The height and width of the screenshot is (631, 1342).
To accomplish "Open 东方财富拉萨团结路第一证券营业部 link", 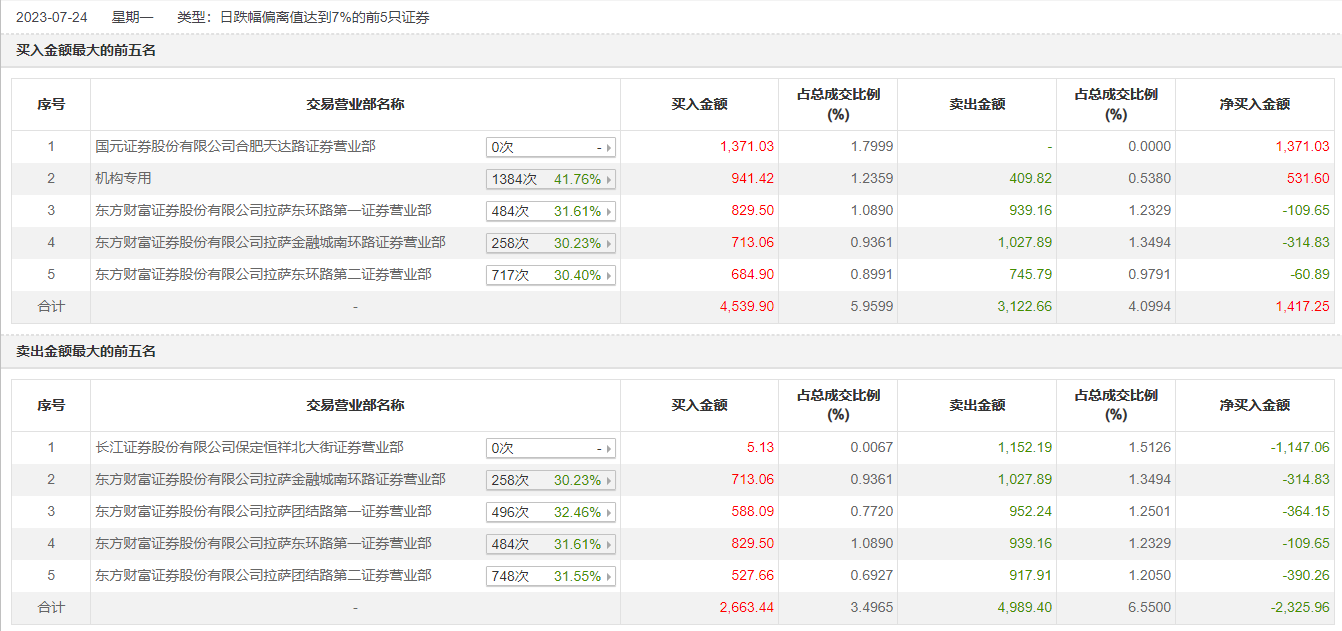I will click(263, 511).
